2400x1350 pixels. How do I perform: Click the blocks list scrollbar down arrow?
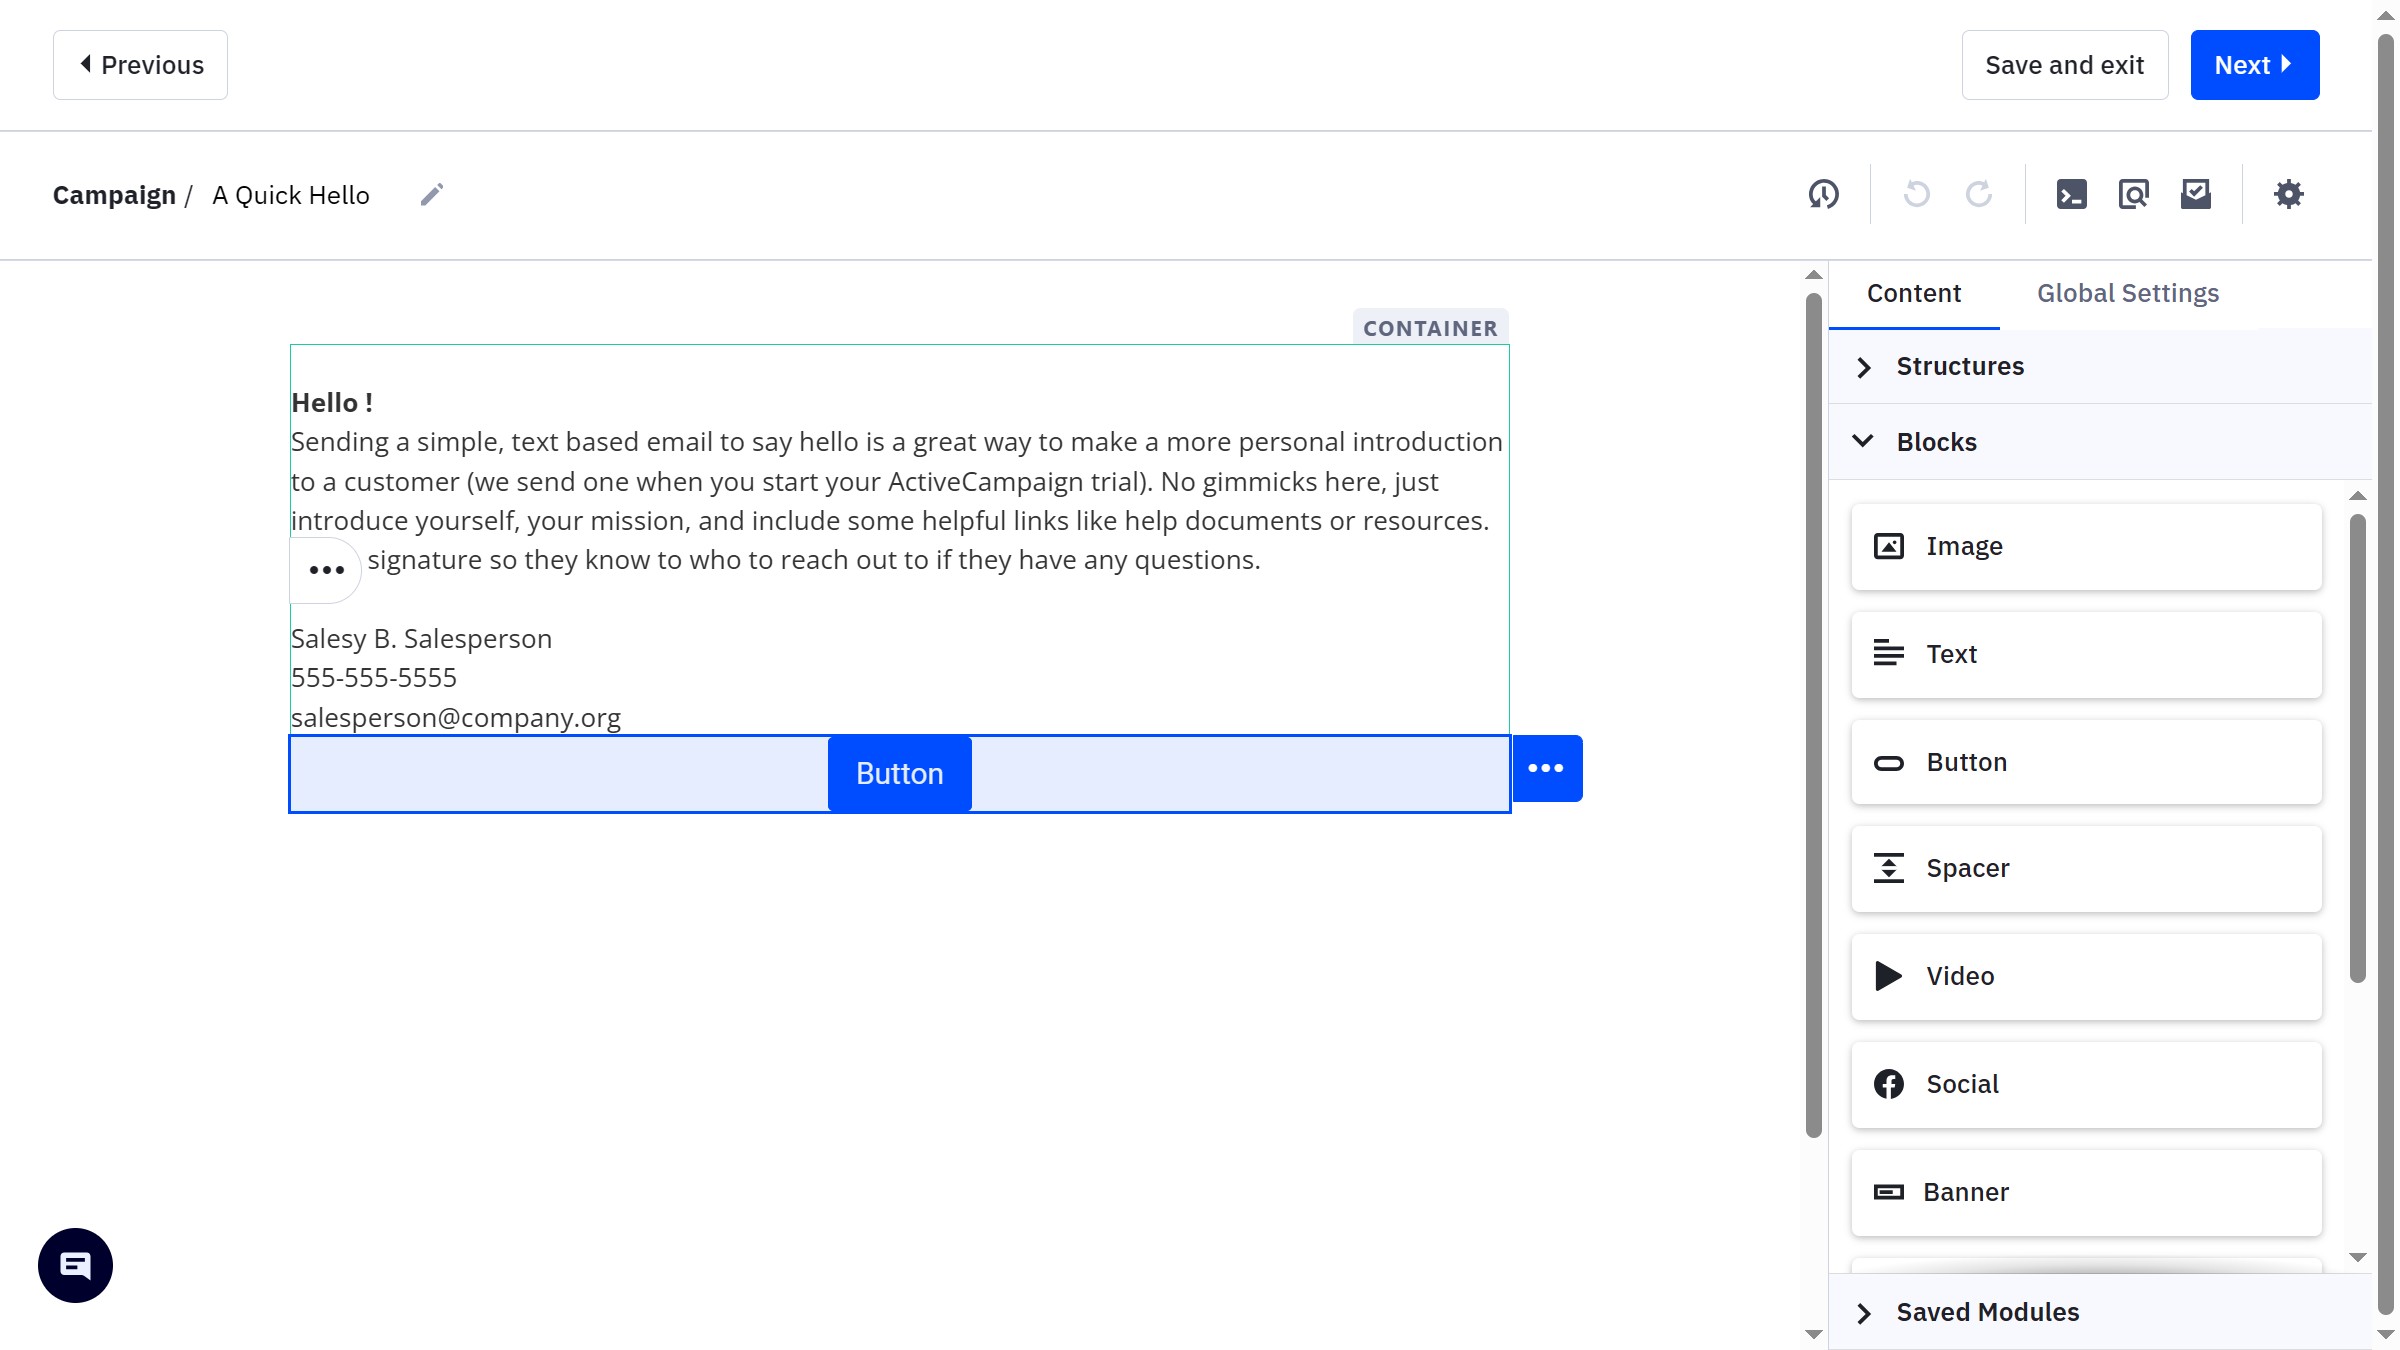click(2357, 1258)
